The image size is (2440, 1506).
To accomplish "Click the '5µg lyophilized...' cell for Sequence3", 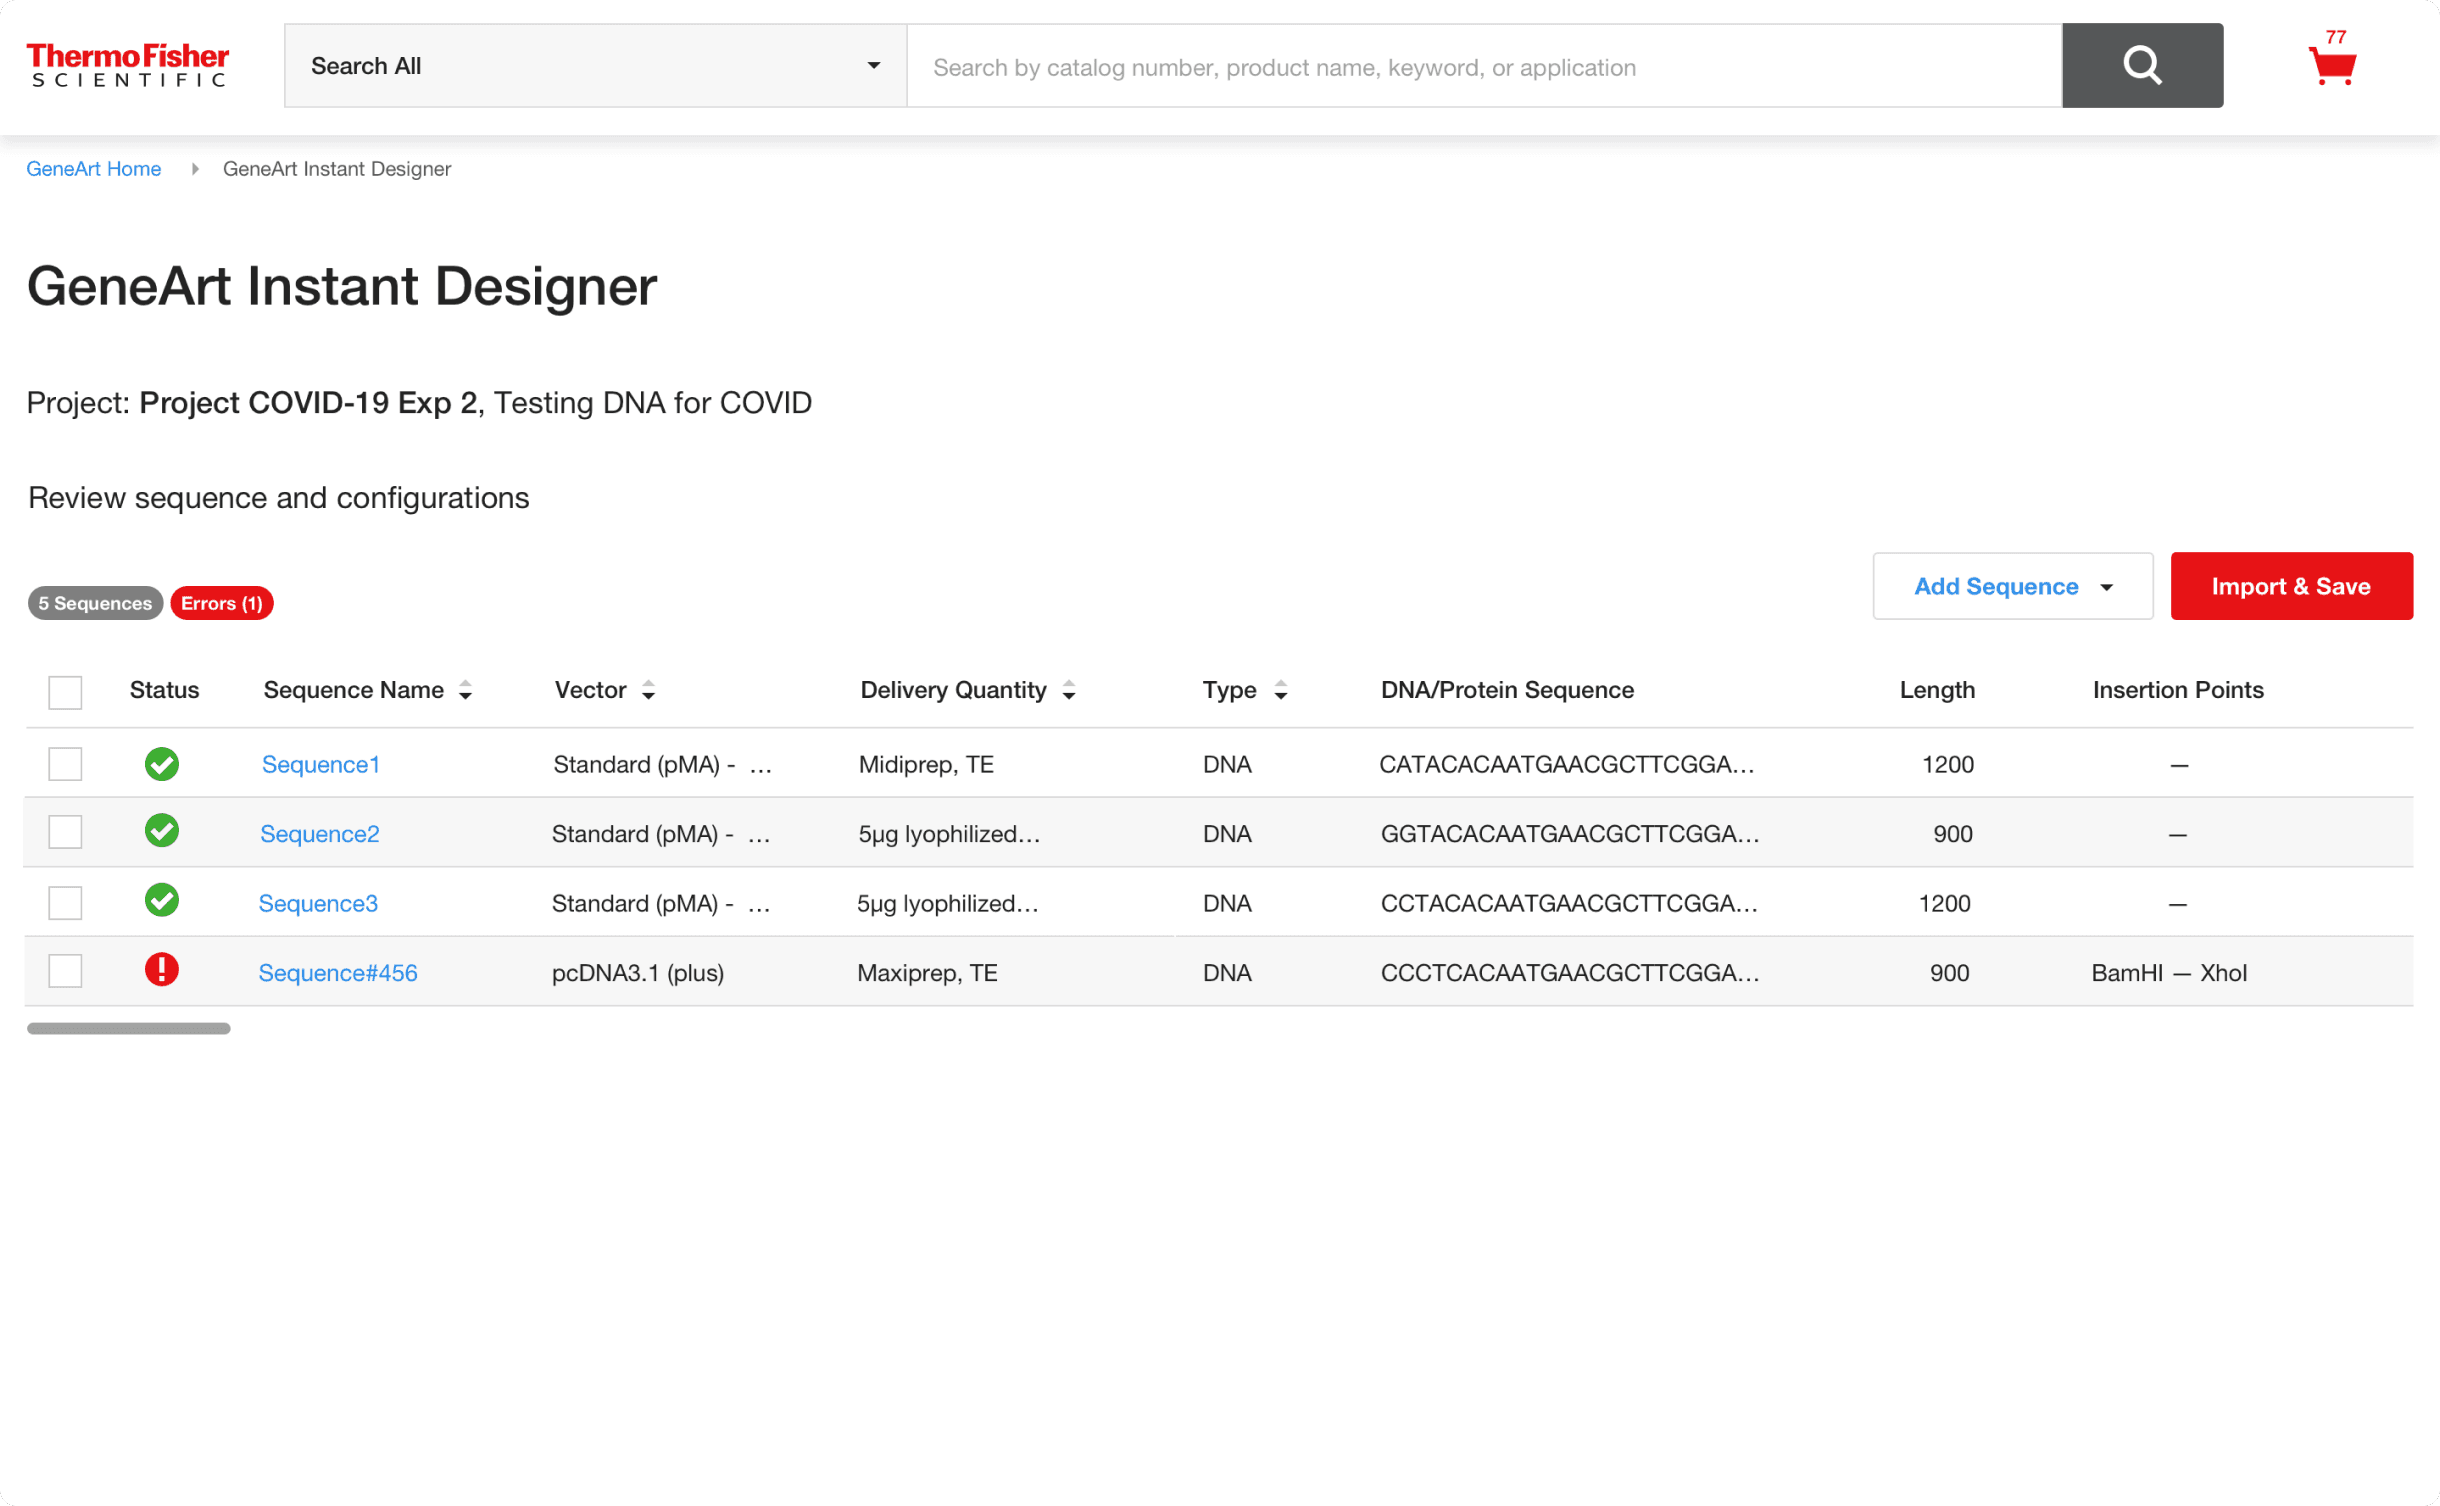I will tap(948, 904).
